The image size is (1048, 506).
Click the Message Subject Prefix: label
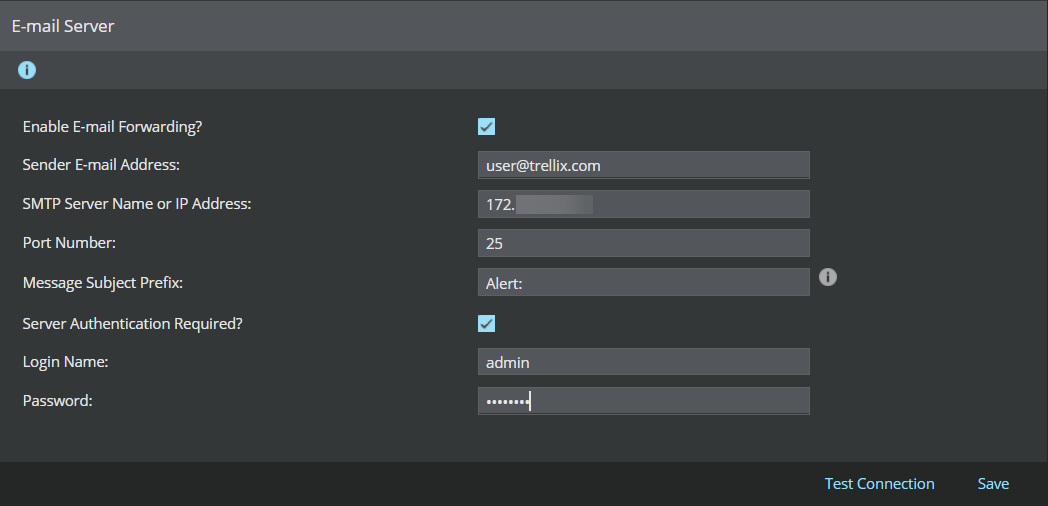103,283
